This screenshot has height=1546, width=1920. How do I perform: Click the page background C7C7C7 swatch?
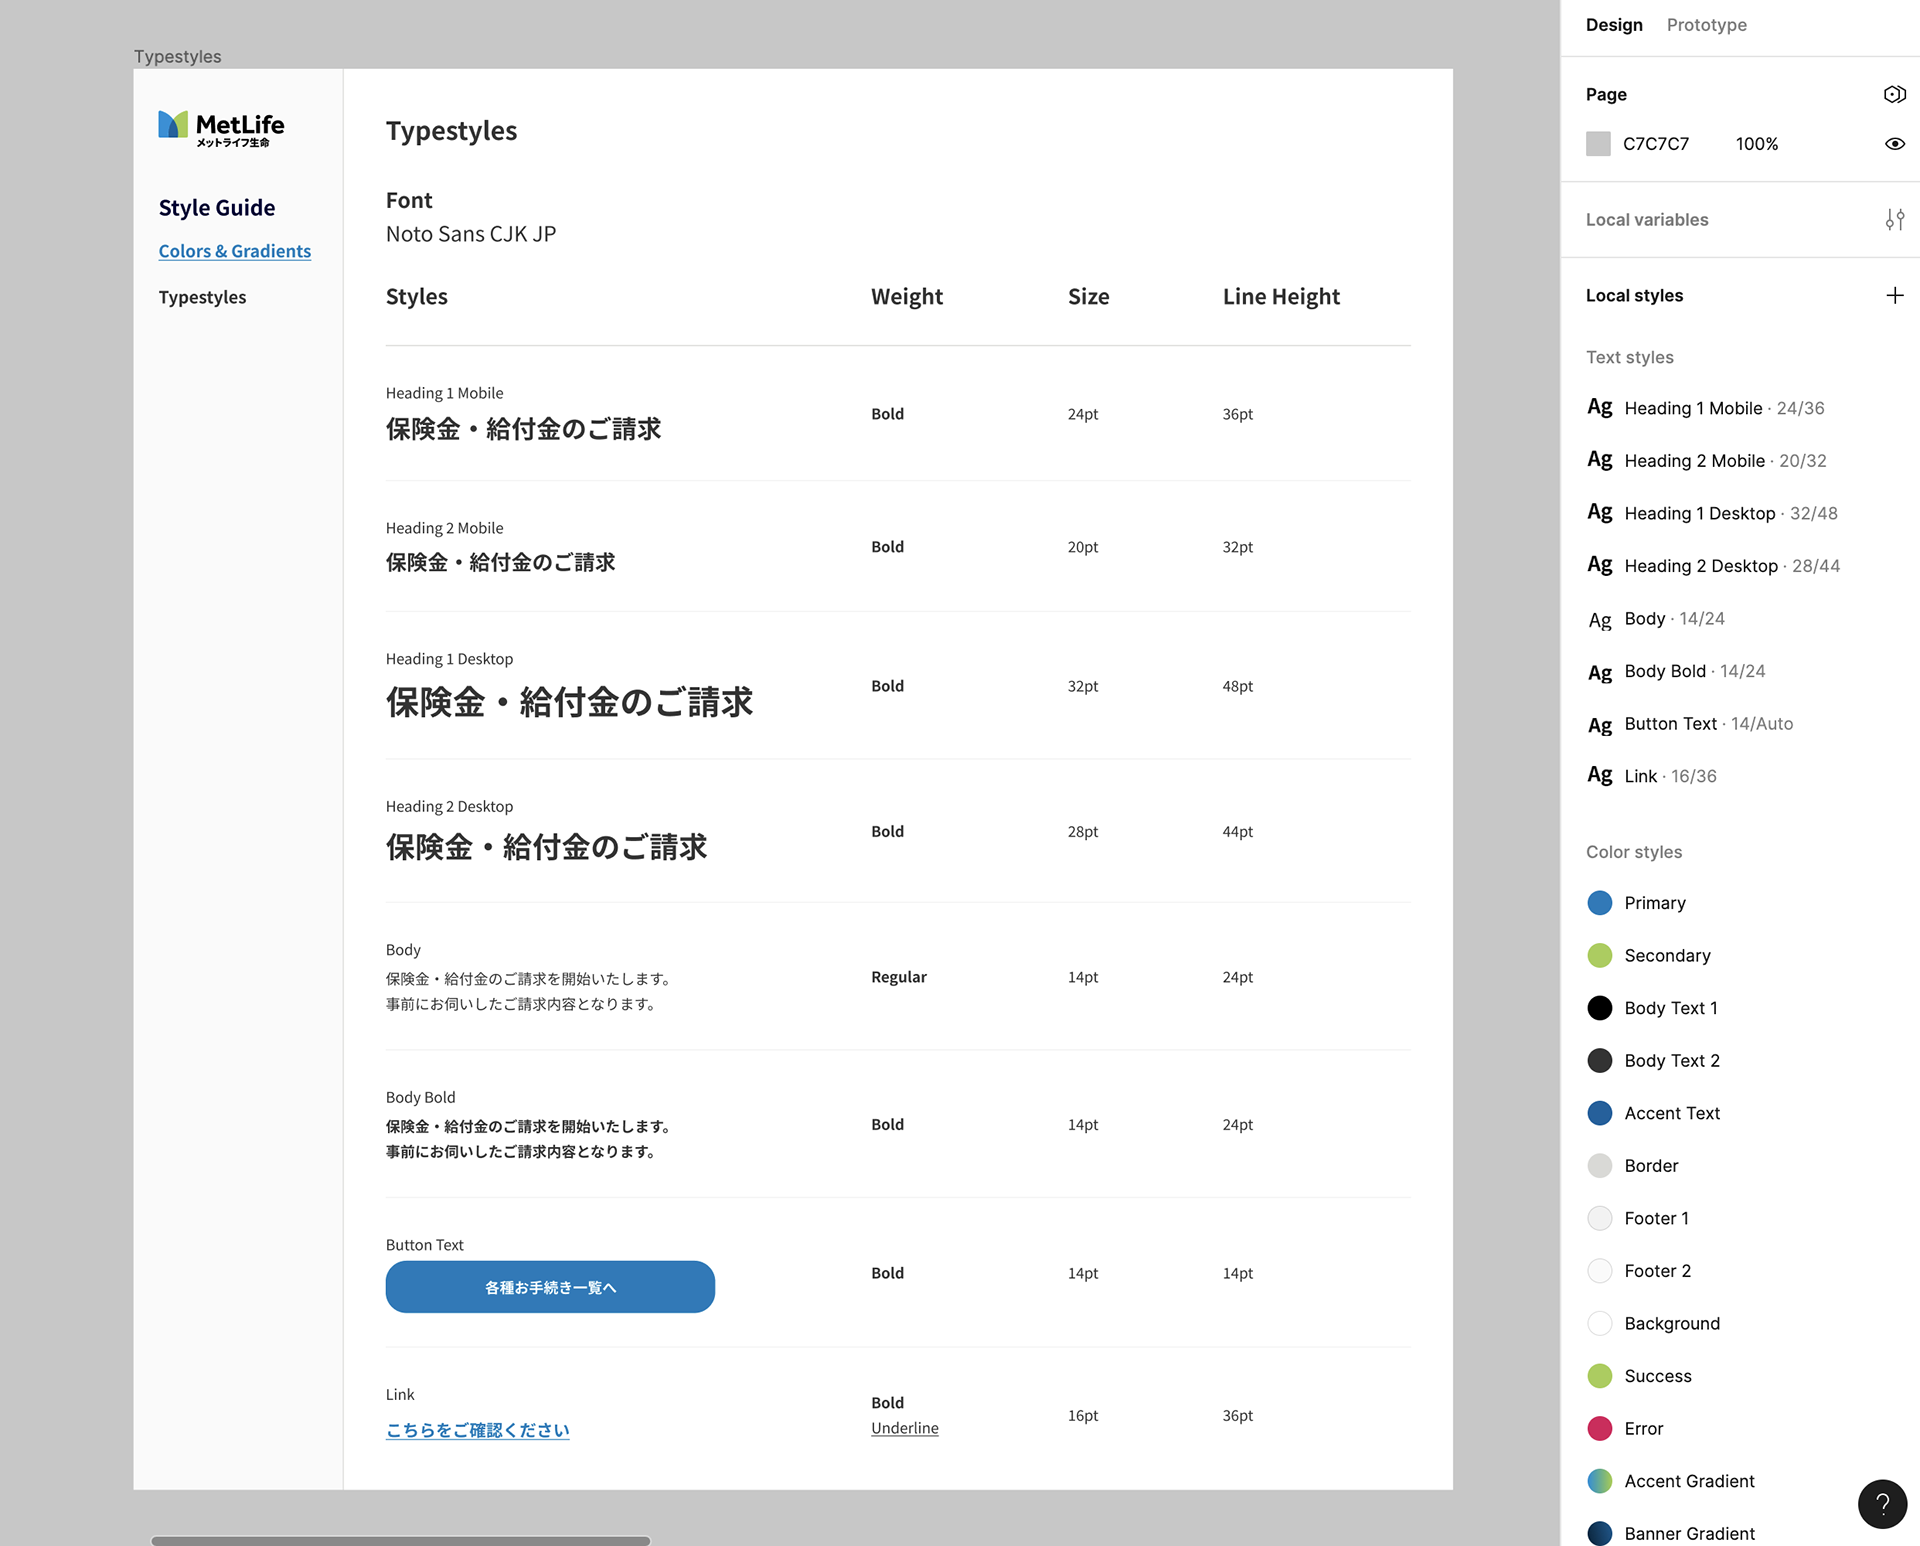tap(1598, 144)
